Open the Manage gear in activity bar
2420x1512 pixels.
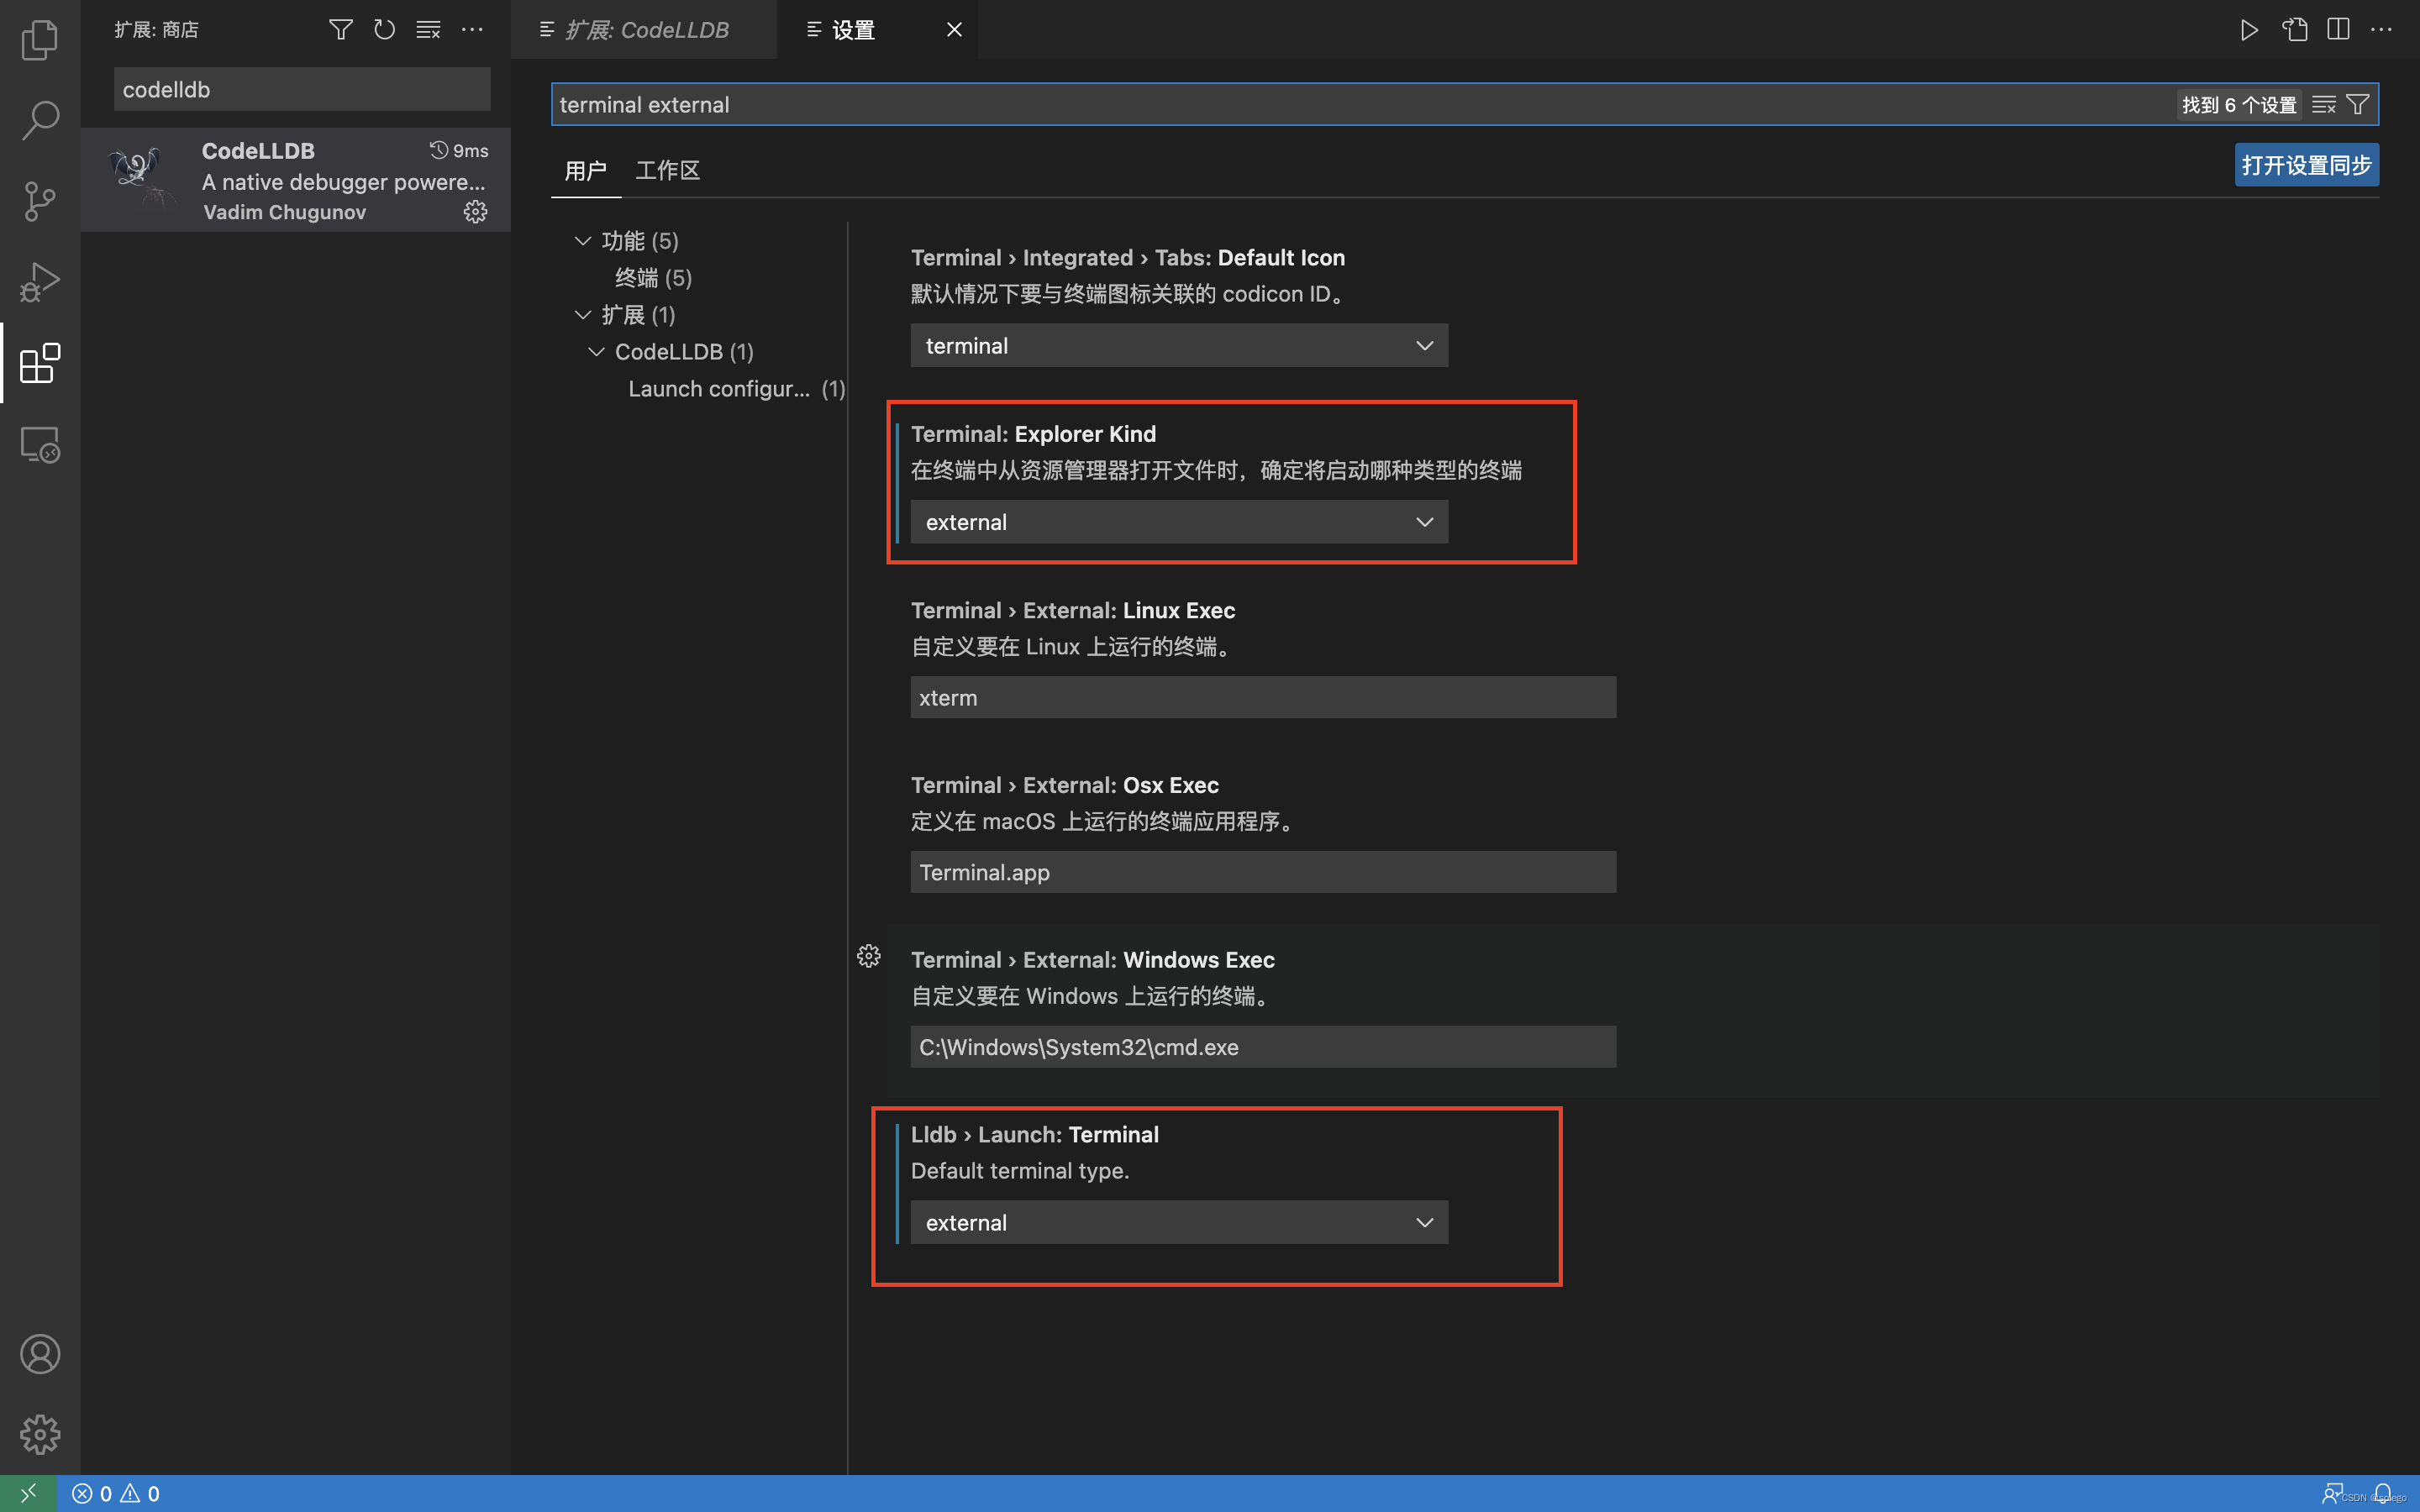tap(40, 1435)
